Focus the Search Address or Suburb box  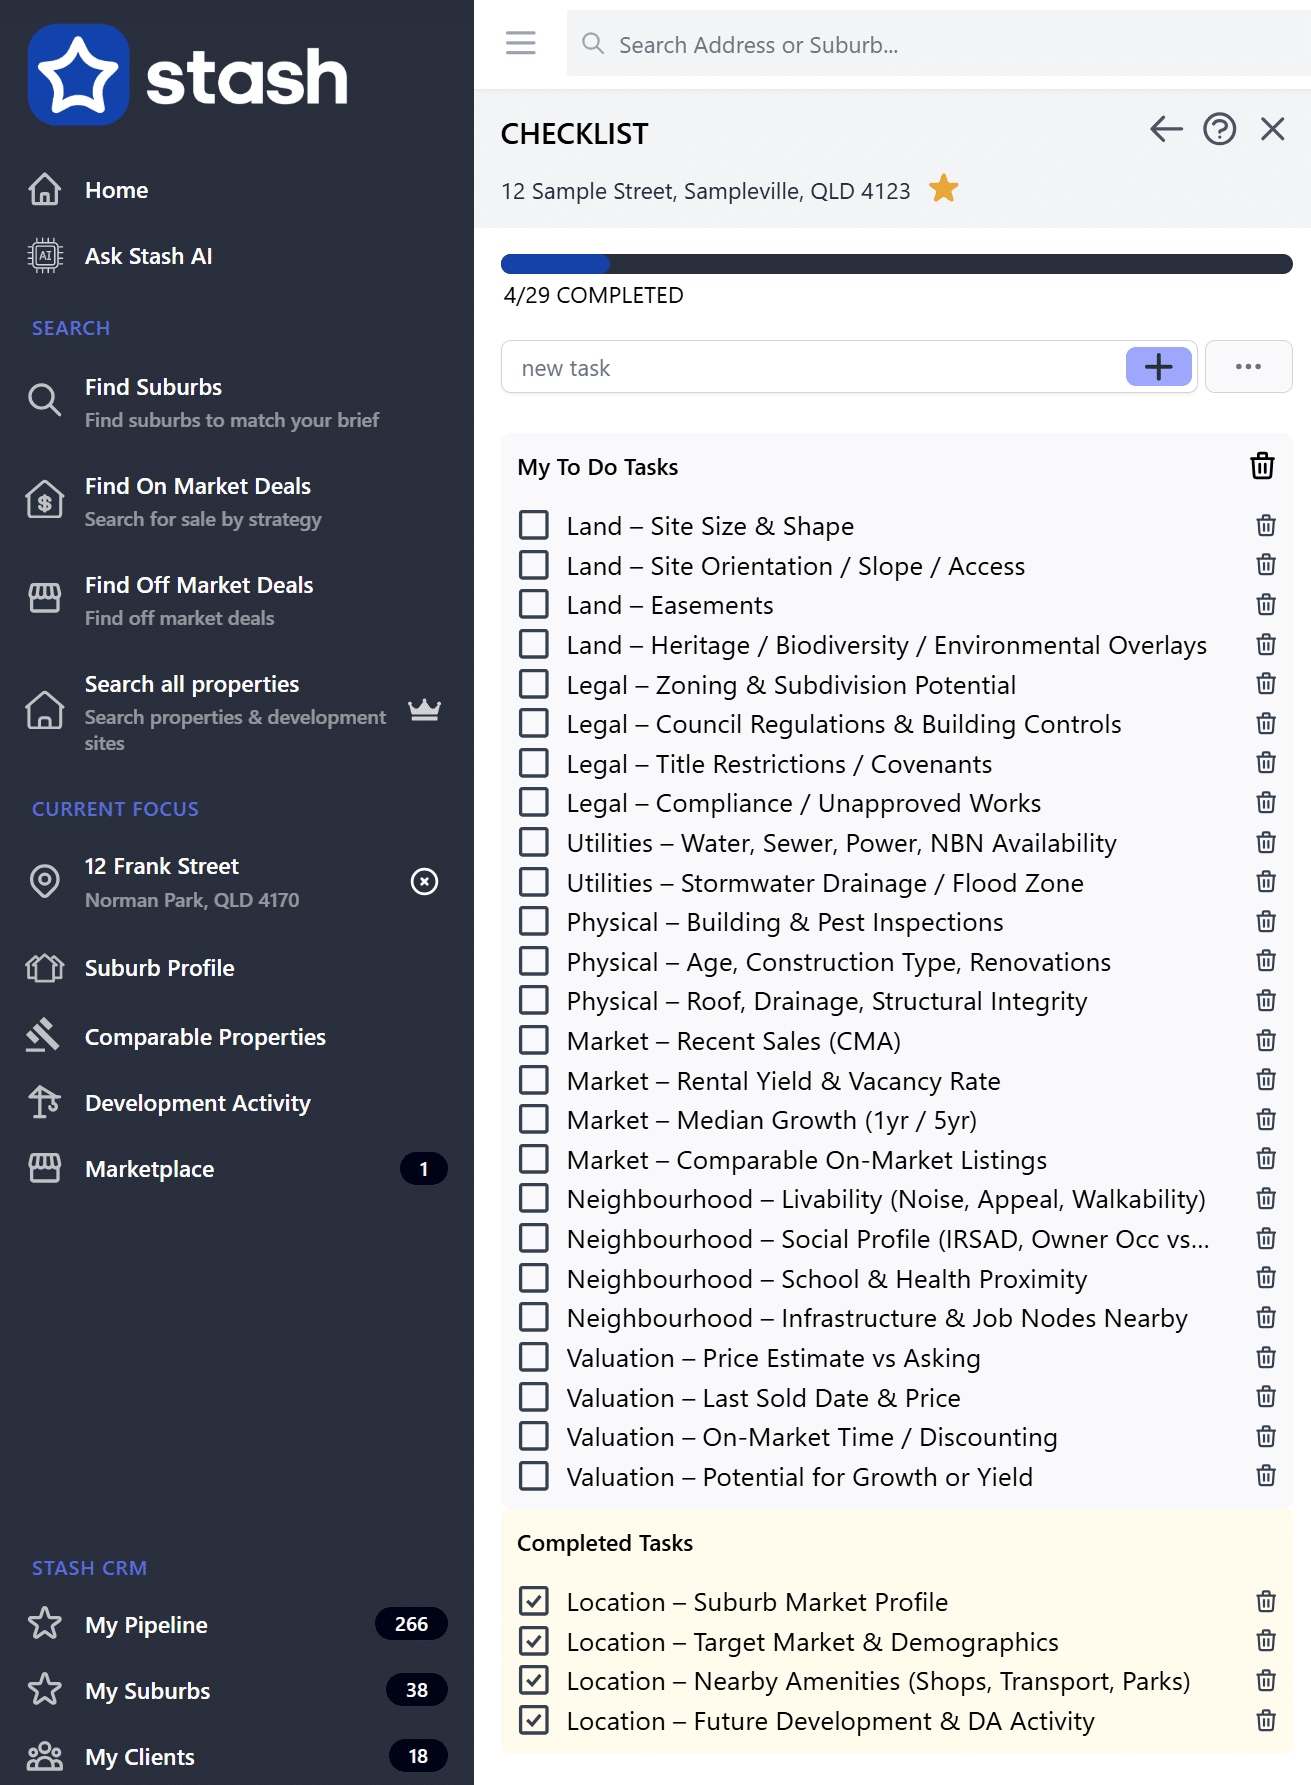tap(940, 45)
